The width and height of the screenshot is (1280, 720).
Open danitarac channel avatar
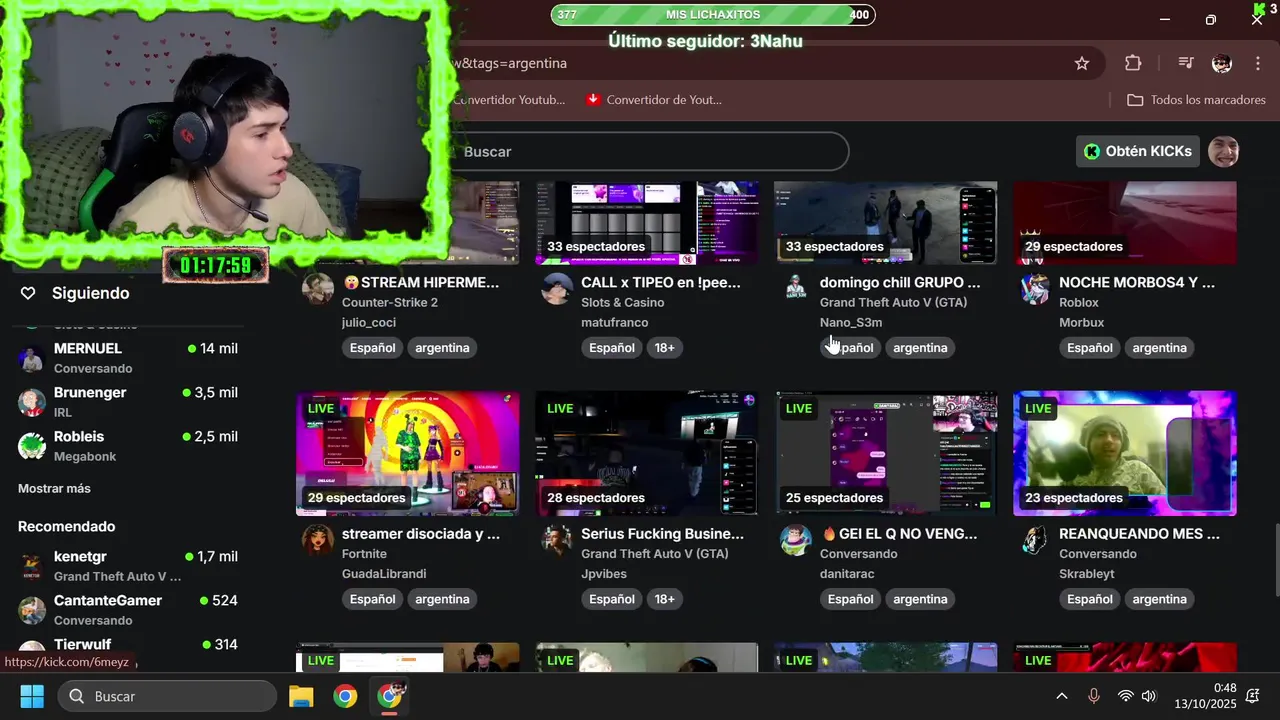(796, 540)
